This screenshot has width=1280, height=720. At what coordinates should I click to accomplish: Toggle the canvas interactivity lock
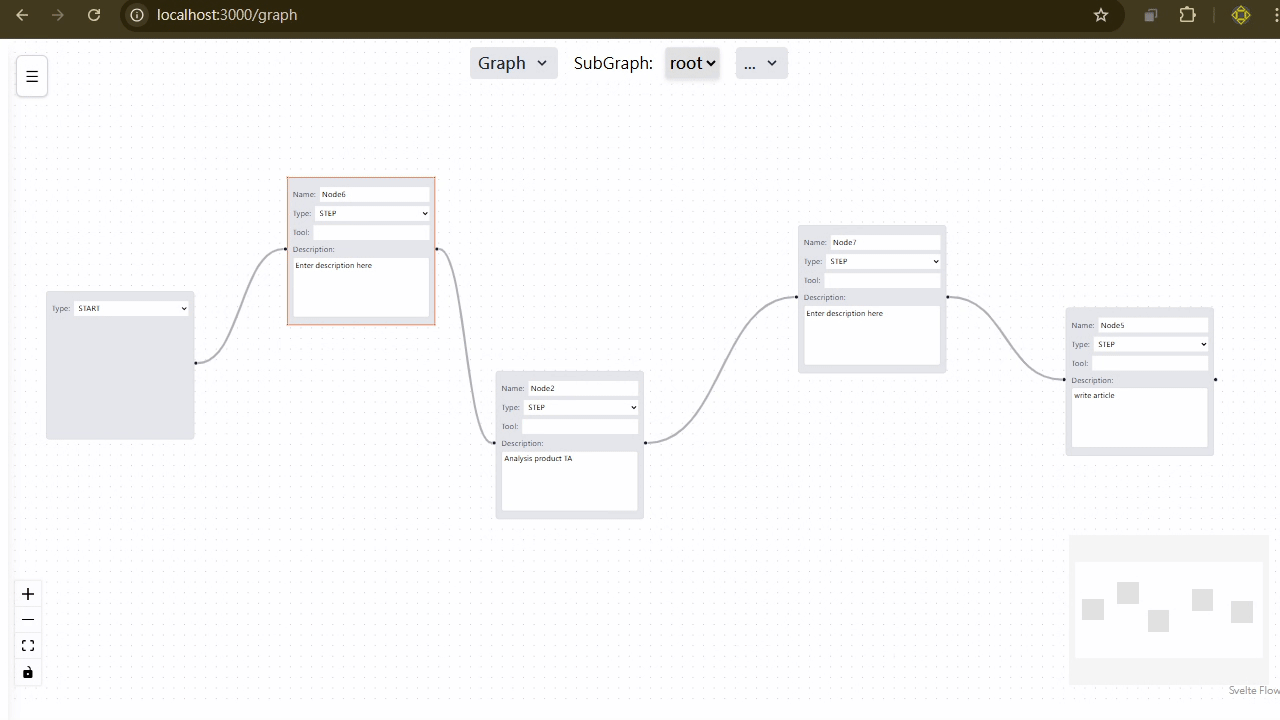tap(28, 672)
